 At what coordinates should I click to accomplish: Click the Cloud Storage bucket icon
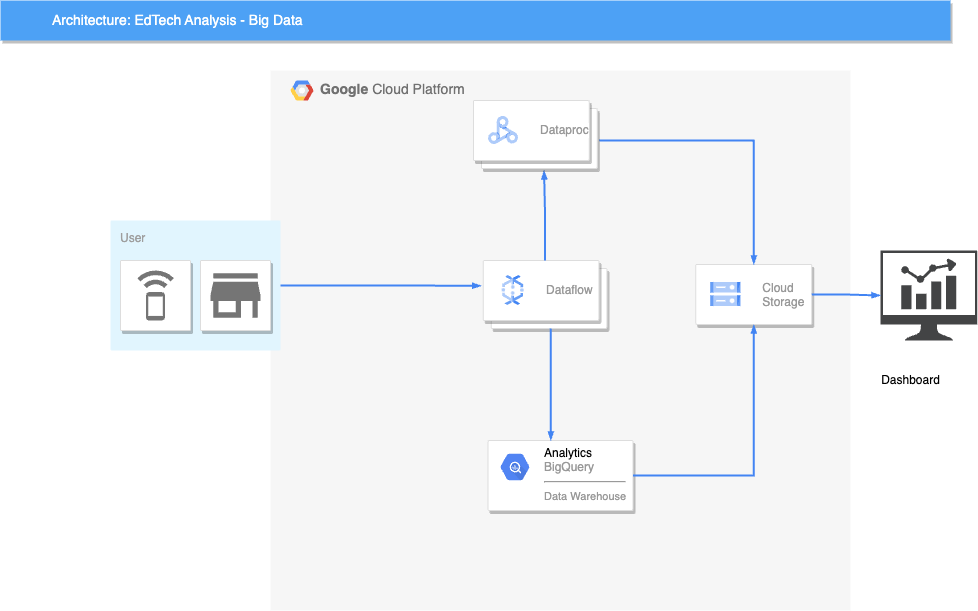(x=725, y=294)
